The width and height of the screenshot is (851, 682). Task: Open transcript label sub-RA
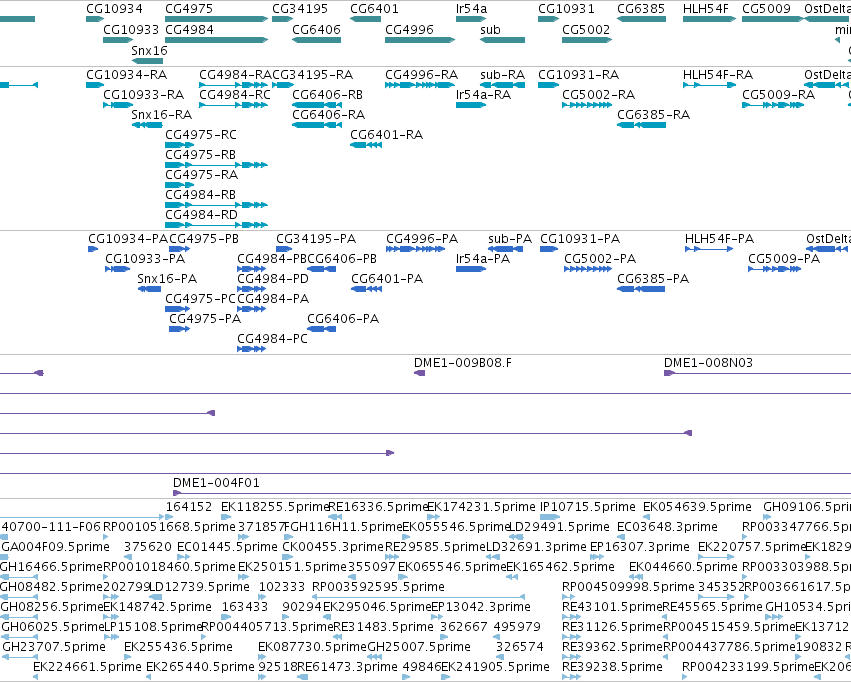tap(503, 74)
